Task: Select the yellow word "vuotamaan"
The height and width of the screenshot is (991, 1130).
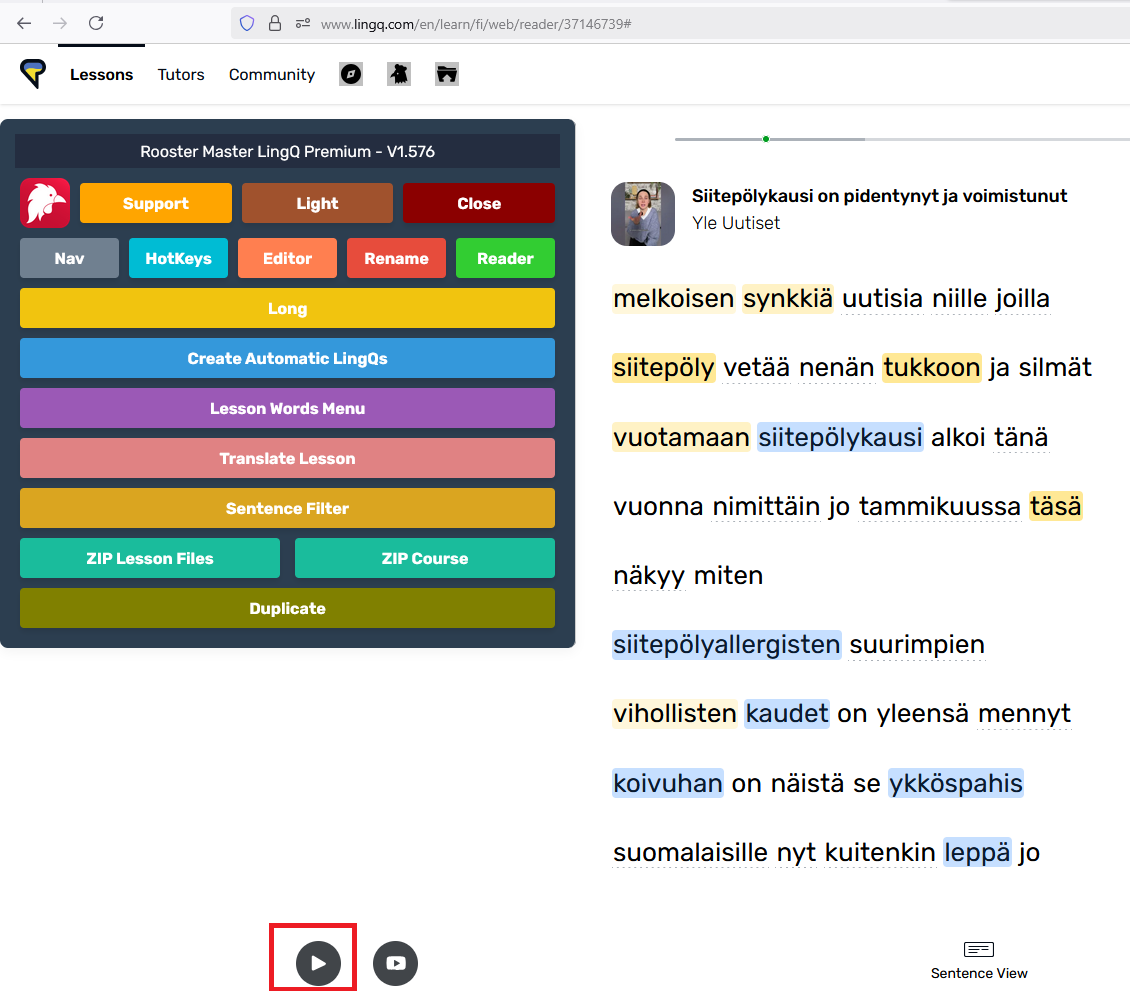Action: coord(681,437)
